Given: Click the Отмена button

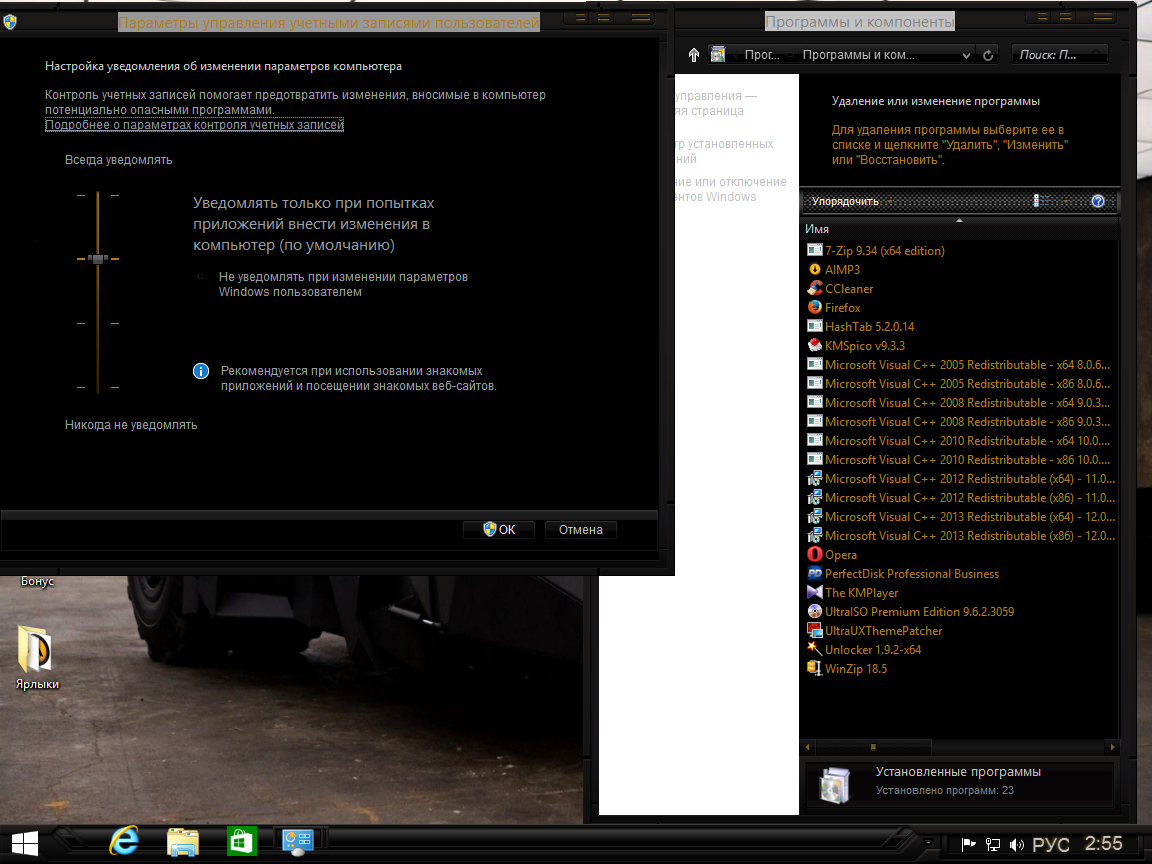Looking at the screenshot, I should click(x=580, y=530).
